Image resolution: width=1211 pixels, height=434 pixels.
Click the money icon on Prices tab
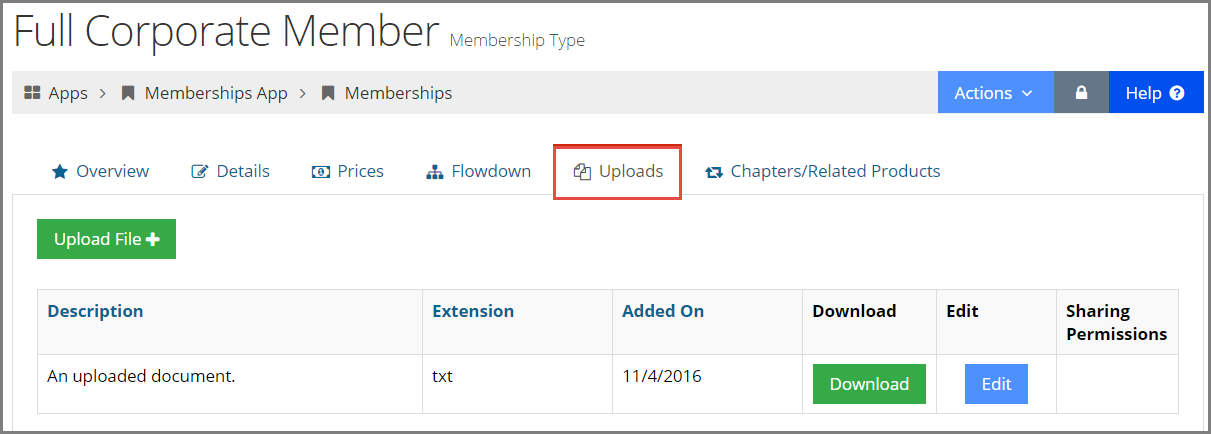coord(321,172)
